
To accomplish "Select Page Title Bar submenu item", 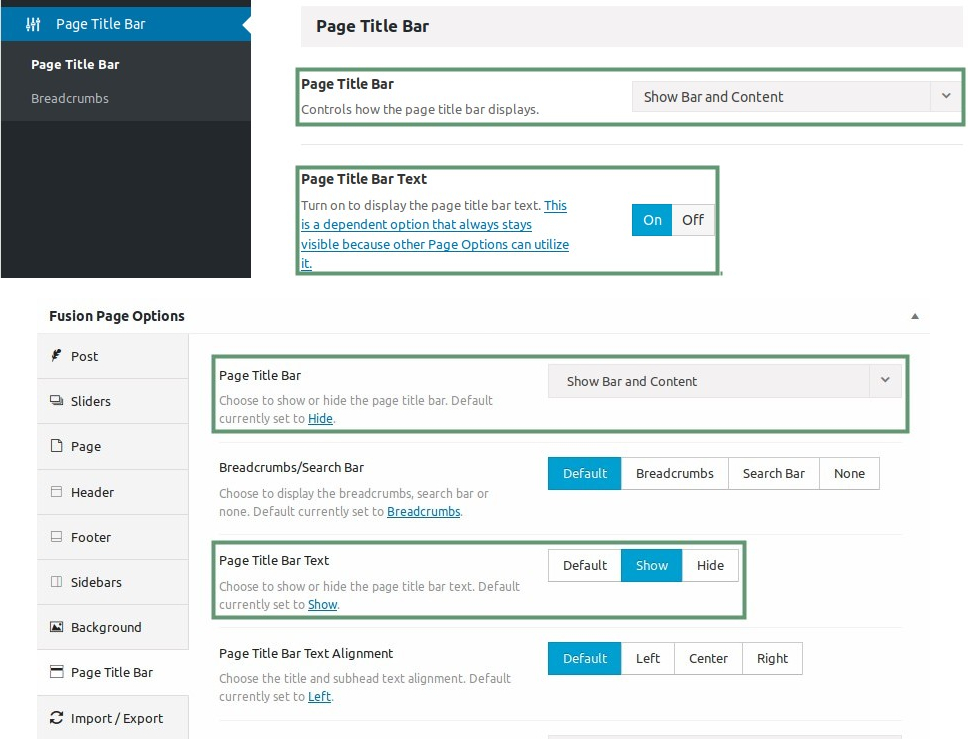I will click(75, 64).
